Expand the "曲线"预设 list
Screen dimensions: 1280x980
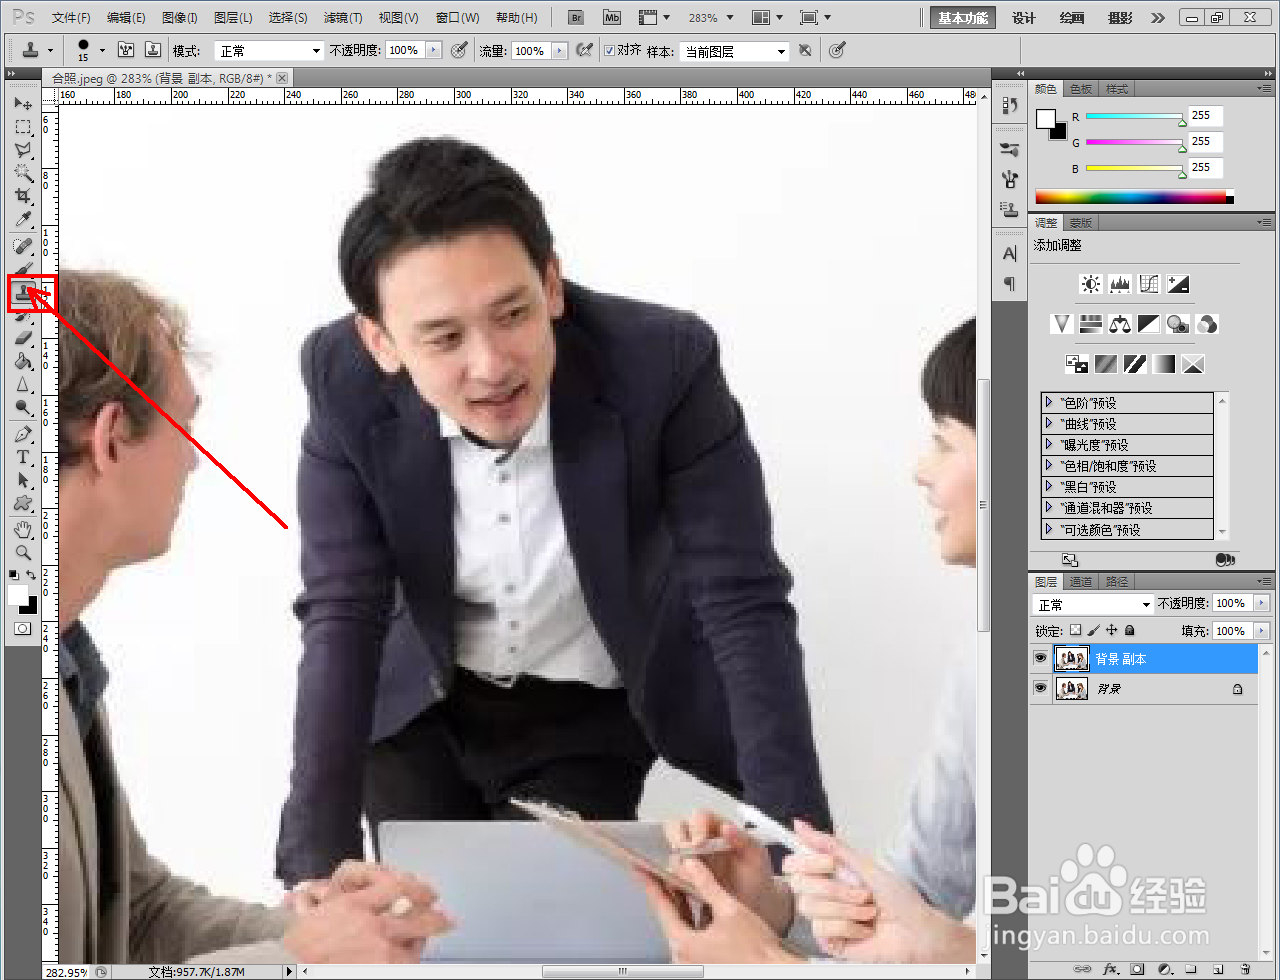[1049, 423]
